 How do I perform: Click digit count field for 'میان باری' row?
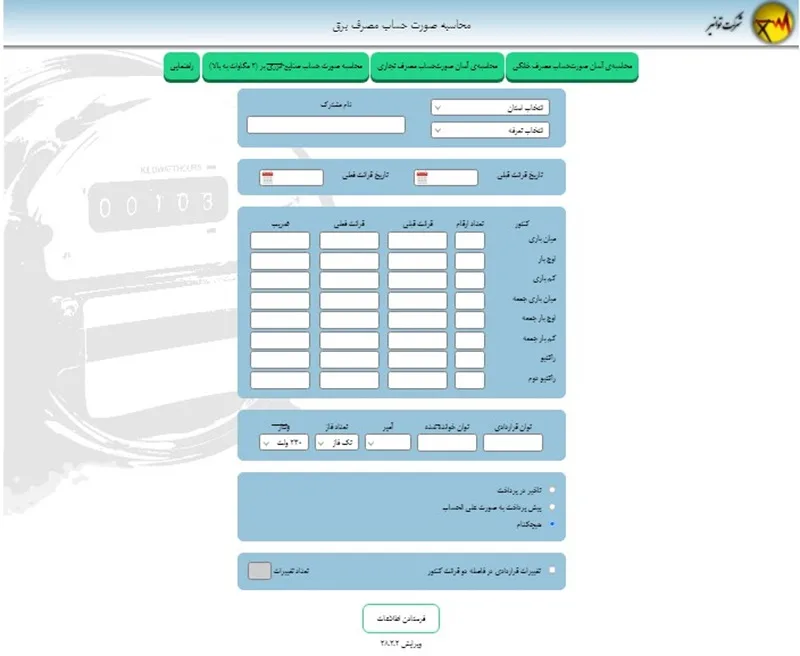470,241
